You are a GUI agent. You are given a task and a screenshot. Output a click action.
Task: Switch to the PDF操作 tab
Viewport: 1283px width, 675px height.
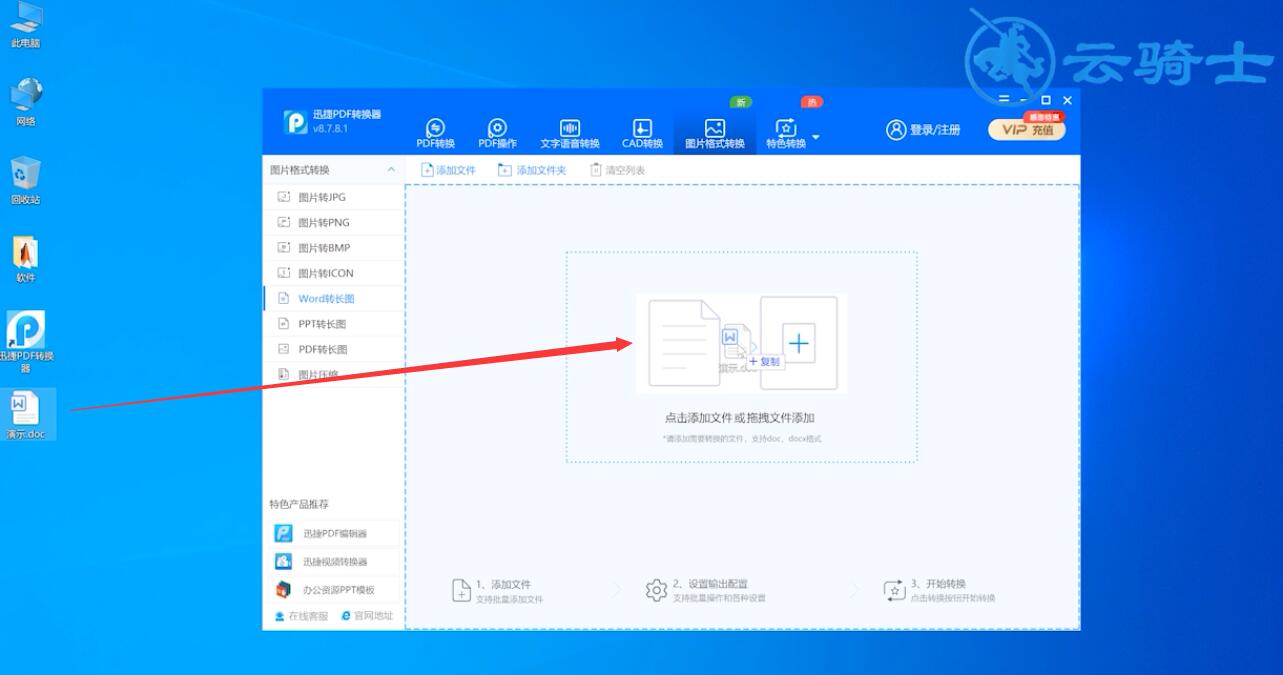click(497, 134)
